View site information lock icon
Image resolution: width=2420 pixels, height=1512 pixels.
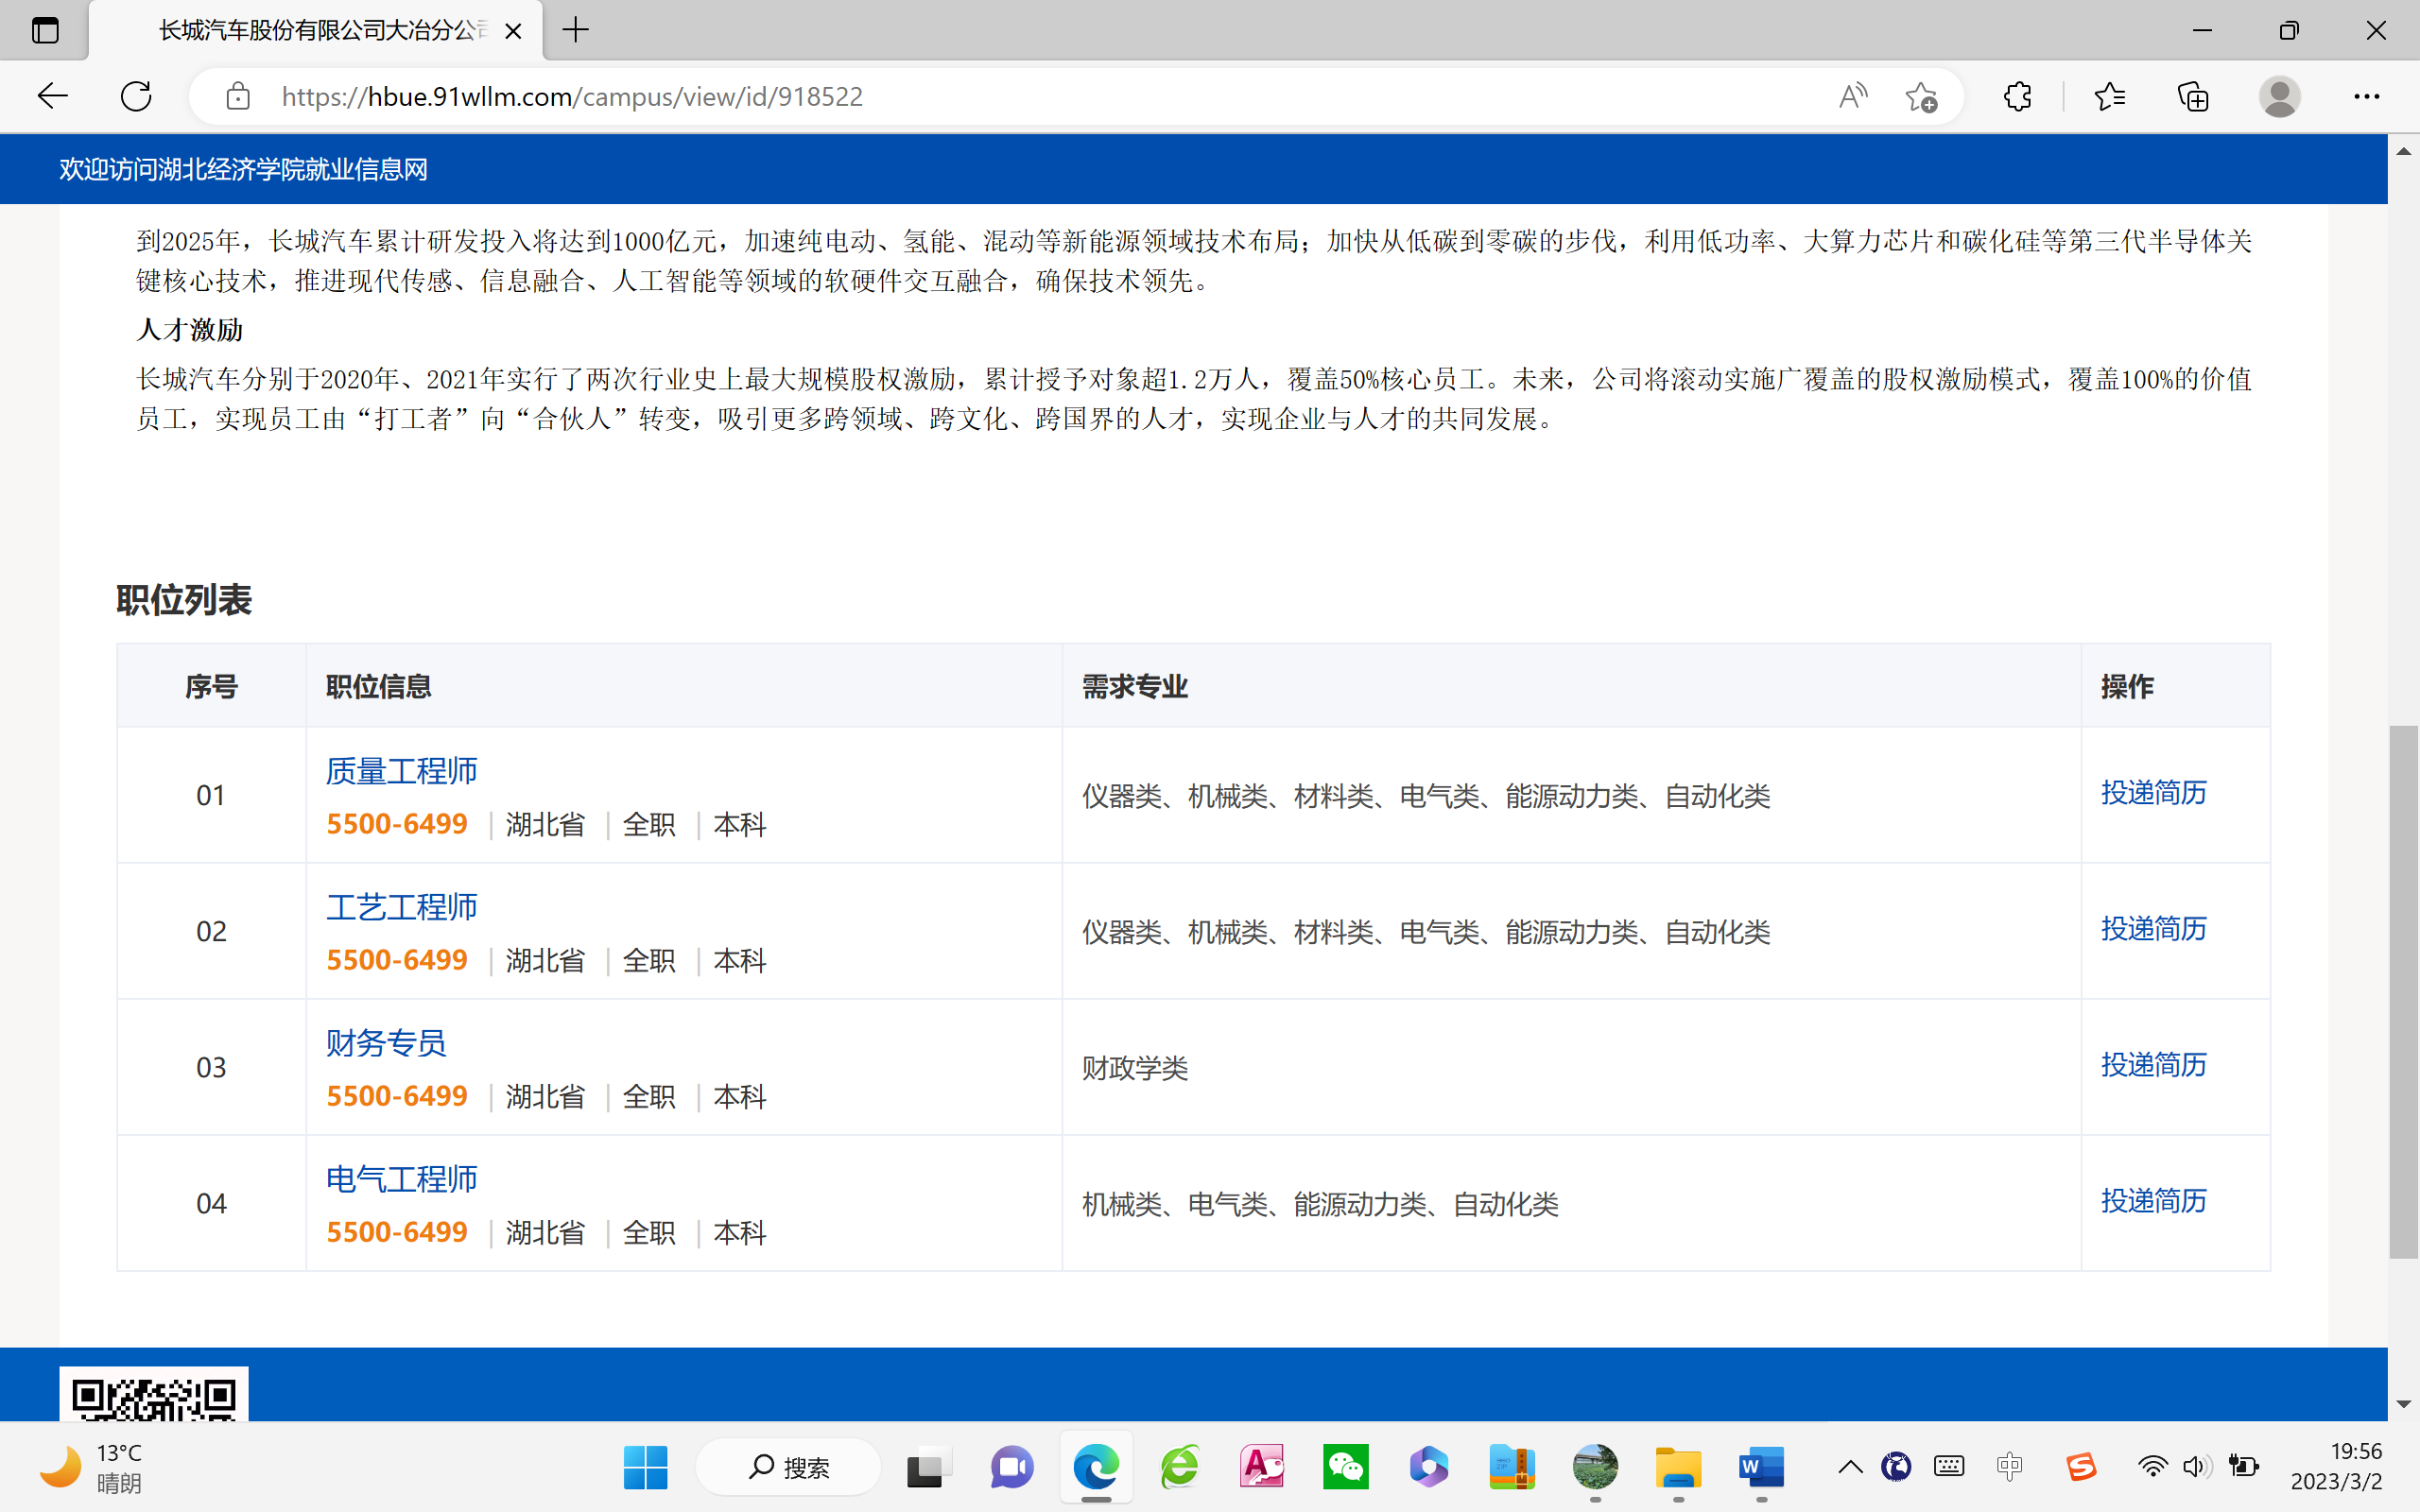[238, 96]
